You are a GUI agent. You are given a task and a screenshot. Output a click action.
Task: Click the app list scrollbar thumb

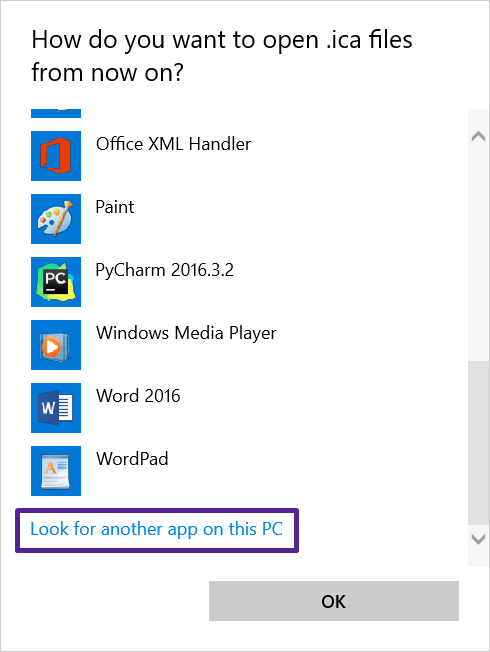[x=478, y=443]
